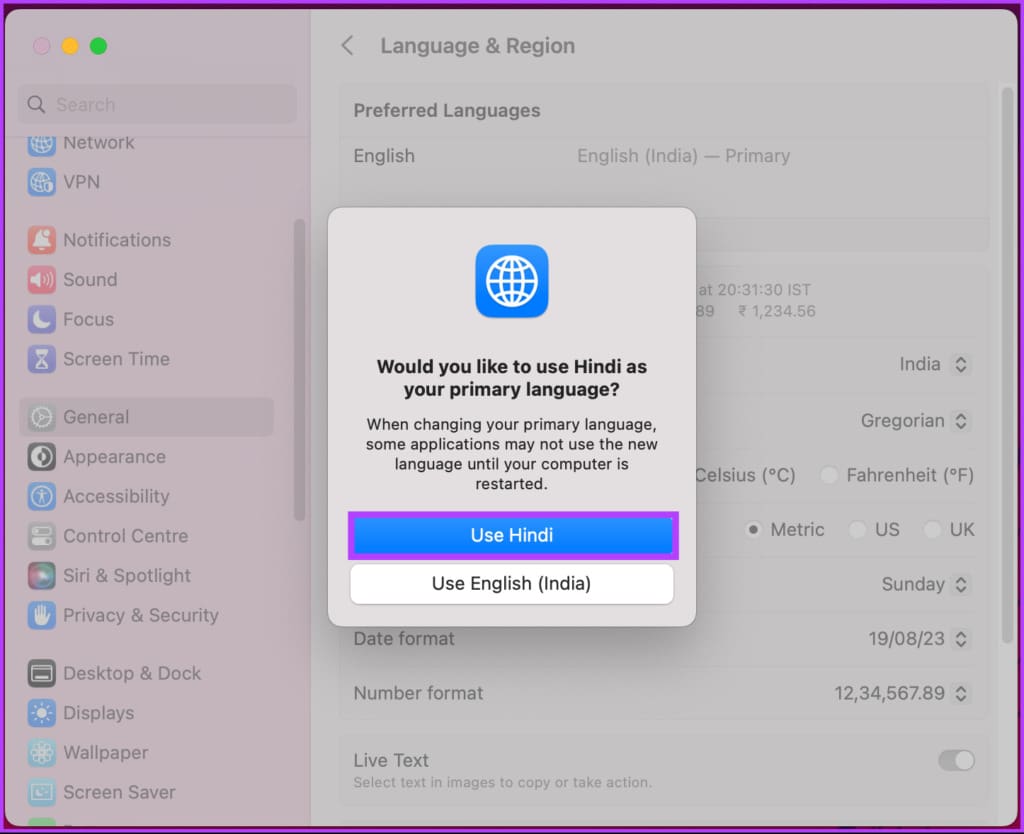1024x834 pixels.
Task: Click the magnifying glass search icon
Action: tap(37, 104)
